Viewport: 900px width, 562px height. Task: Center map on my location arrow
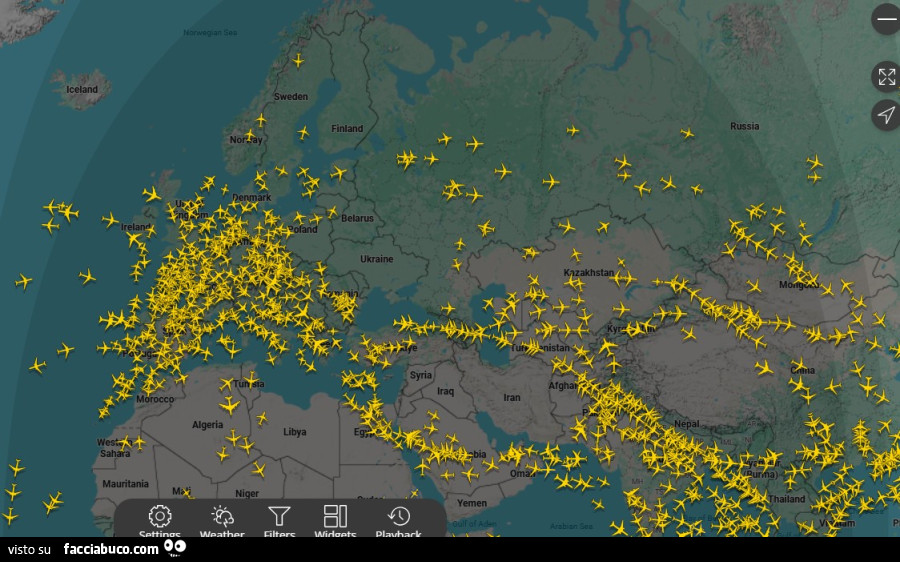click(x=886, y=115)
